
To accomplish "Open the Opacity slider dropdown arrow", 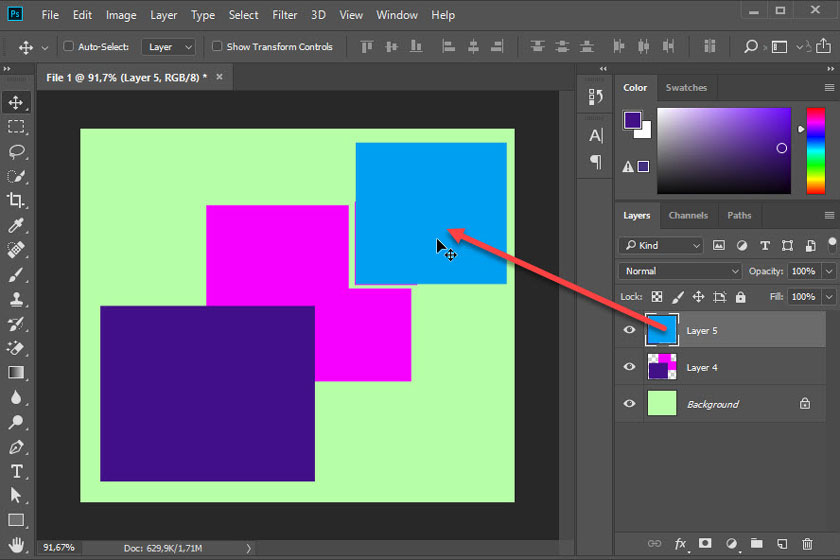I will tap(829, 271).
